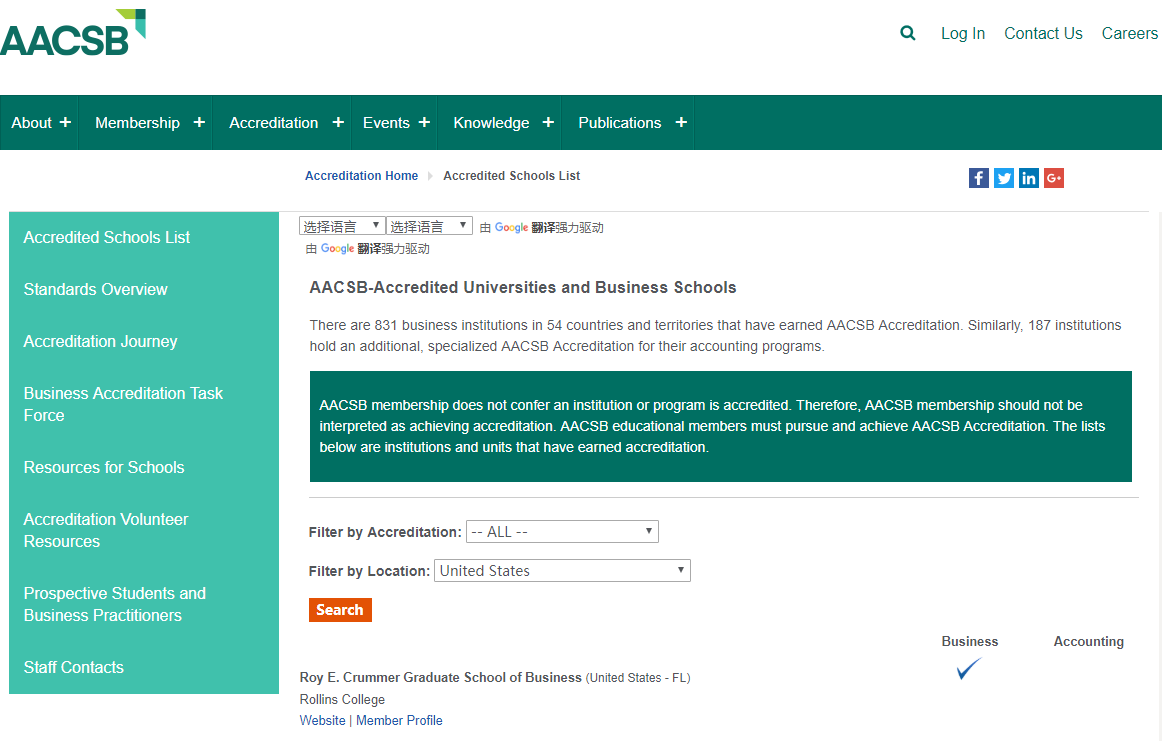Open Staff Contacts sidebar item
The width and height of the screenshot is (1162, 741).
coord(73,667)
